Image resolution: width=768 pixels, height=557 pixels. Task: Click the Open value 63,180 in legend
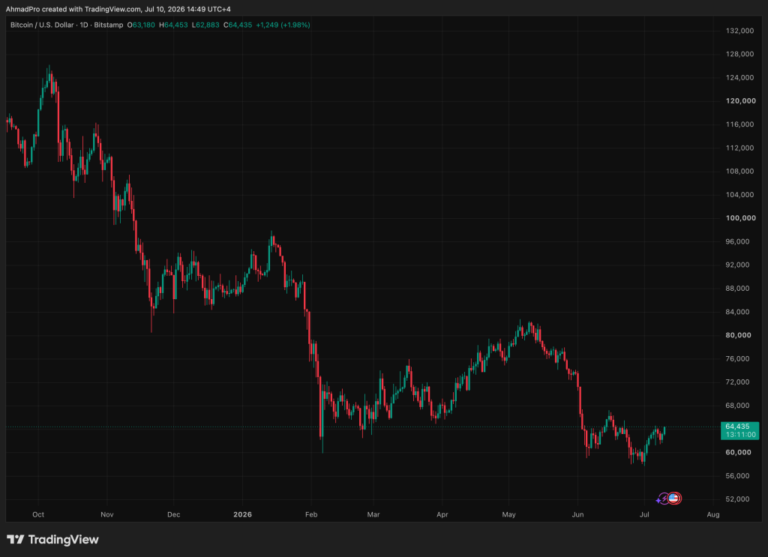144,25
